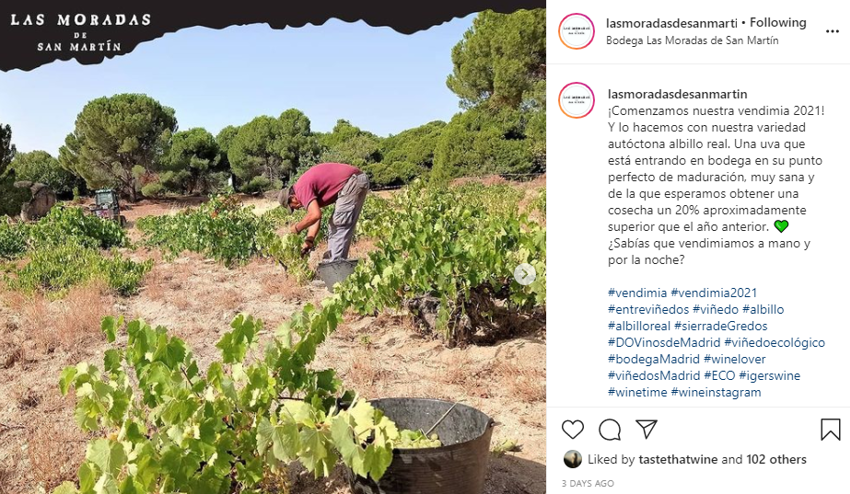Open caption author profile avatar
This screenshot has width=850, height=494.
click(x=576, y=100)
